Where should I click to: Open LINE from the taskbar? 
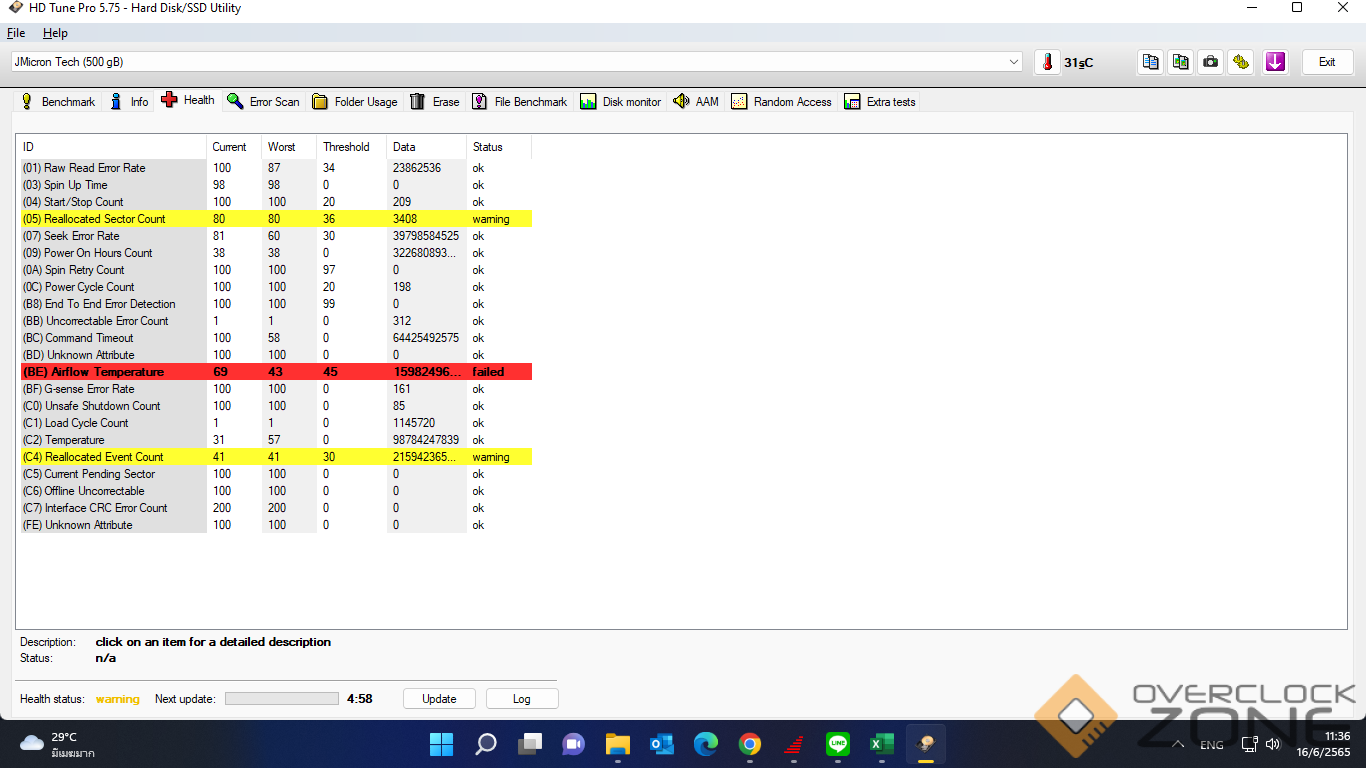click(838, 744)
